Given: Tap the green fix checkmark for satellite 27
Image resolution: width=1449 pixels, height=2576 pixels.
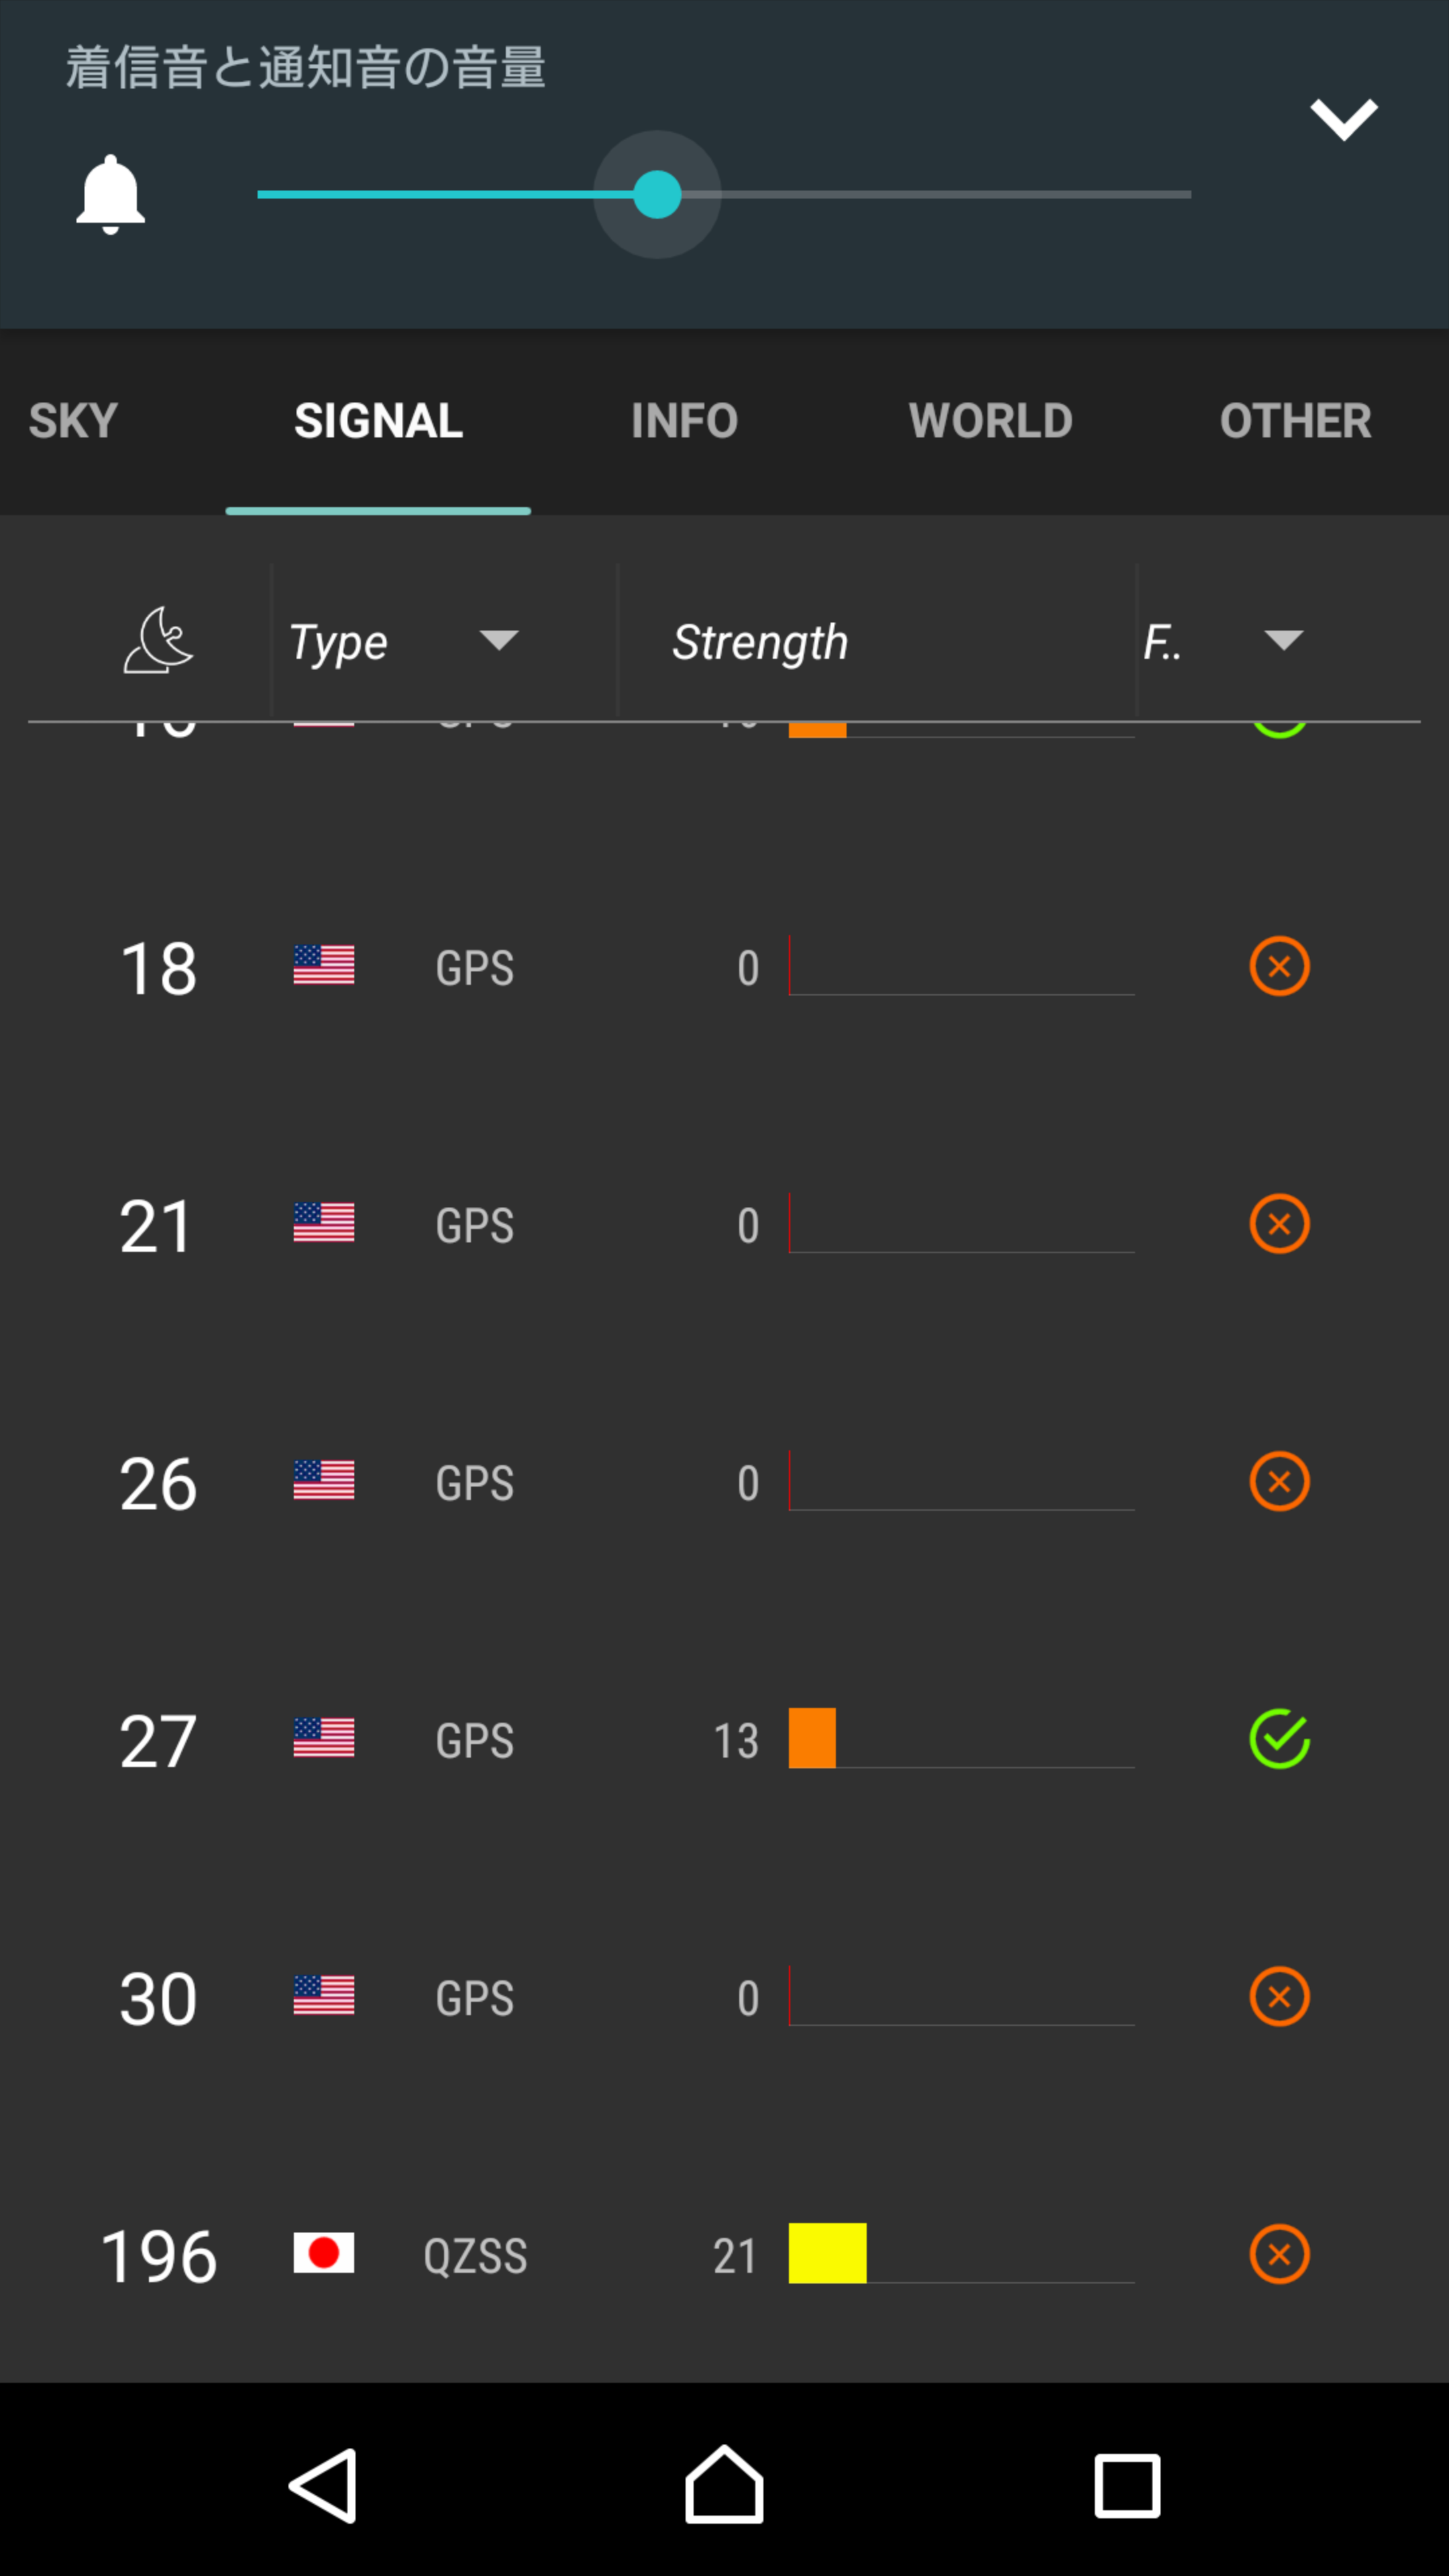Looking at the screenshot, I should pos(1279,1739).
